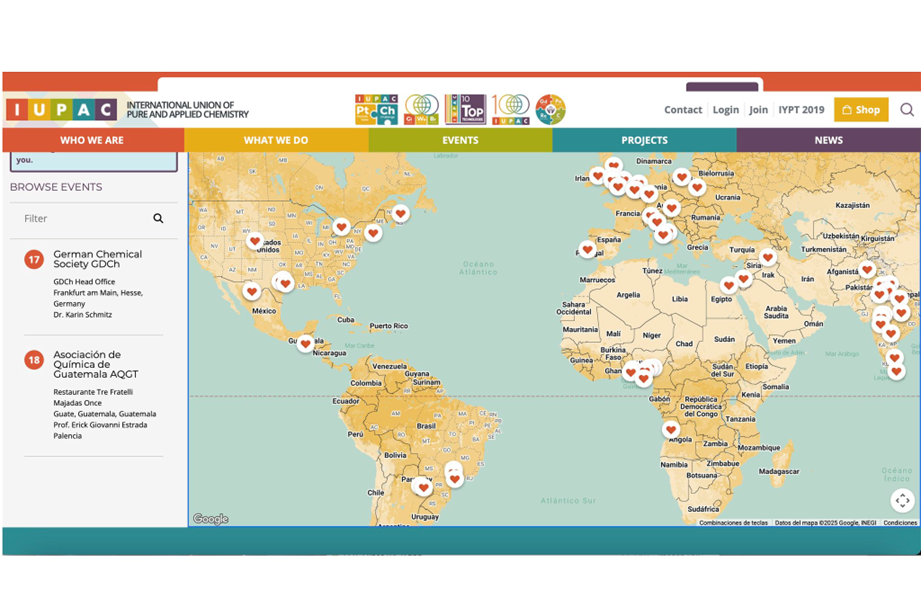Click the heart marker in Egypt
Image resolution: width=921 pixels, height=598 pixels.
pos(729,285)
